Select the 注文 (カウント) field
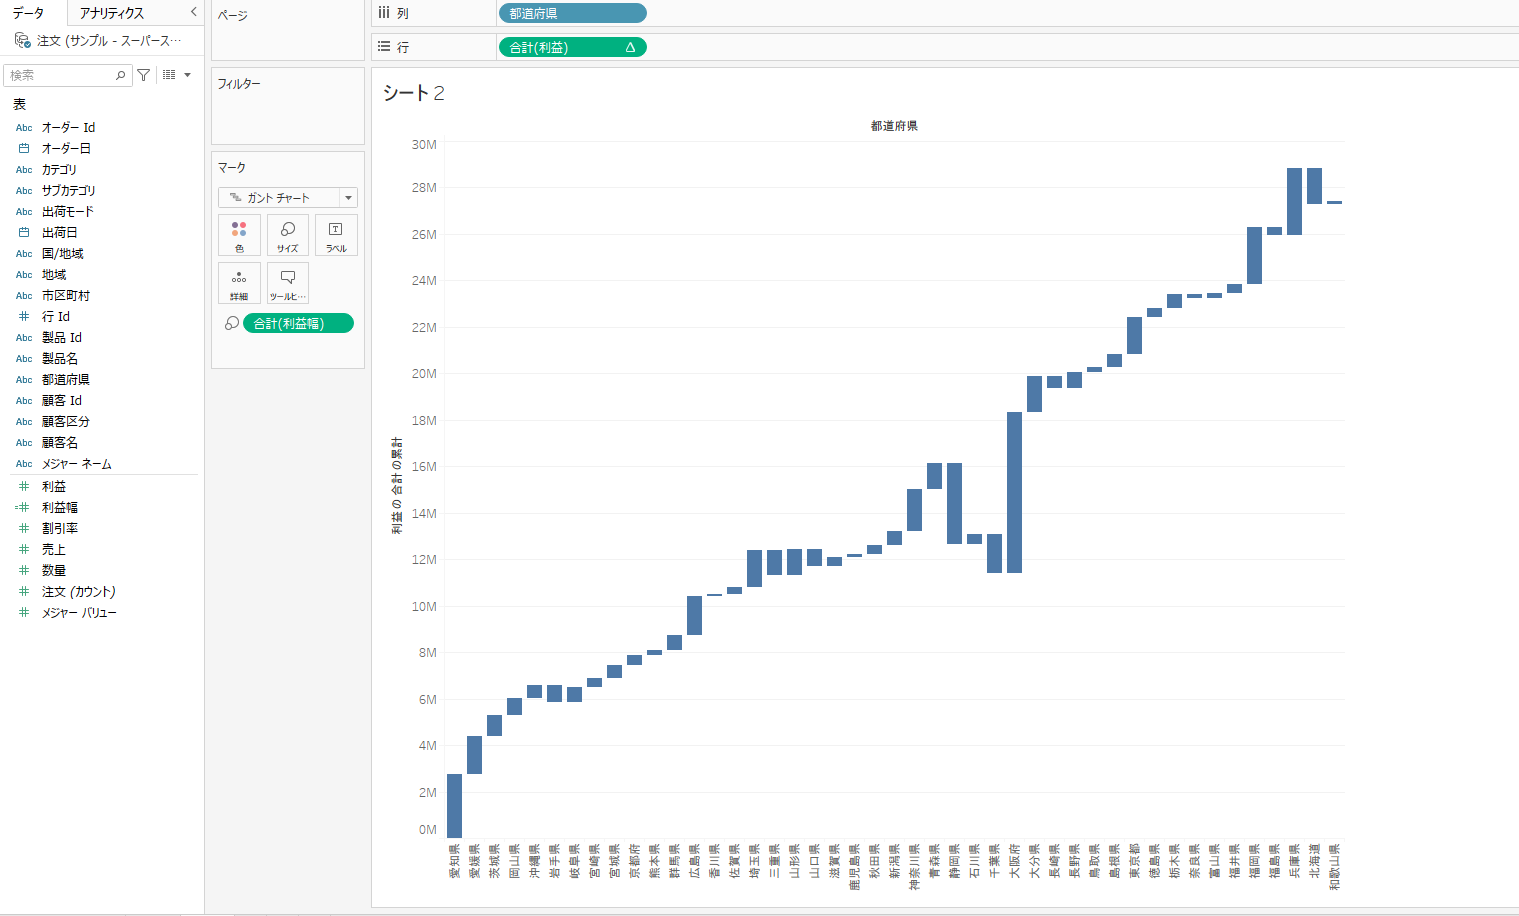The width and height of the screenshot is (1519, 916). 79,591
